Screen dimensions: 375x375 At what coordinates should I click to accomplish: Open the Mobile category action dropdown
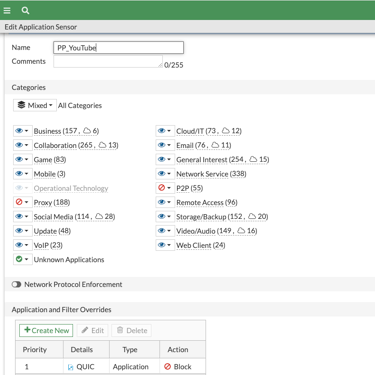point(22,174)
